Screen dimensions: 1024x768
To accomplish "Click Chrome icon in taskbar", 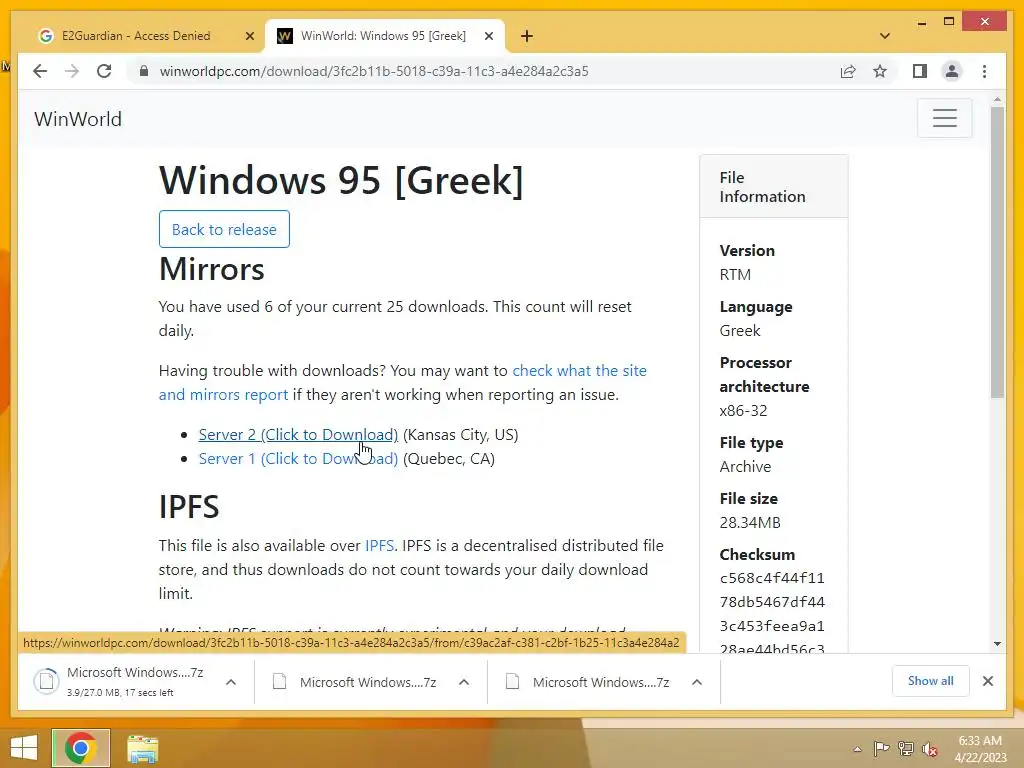I will coord(80,748).
